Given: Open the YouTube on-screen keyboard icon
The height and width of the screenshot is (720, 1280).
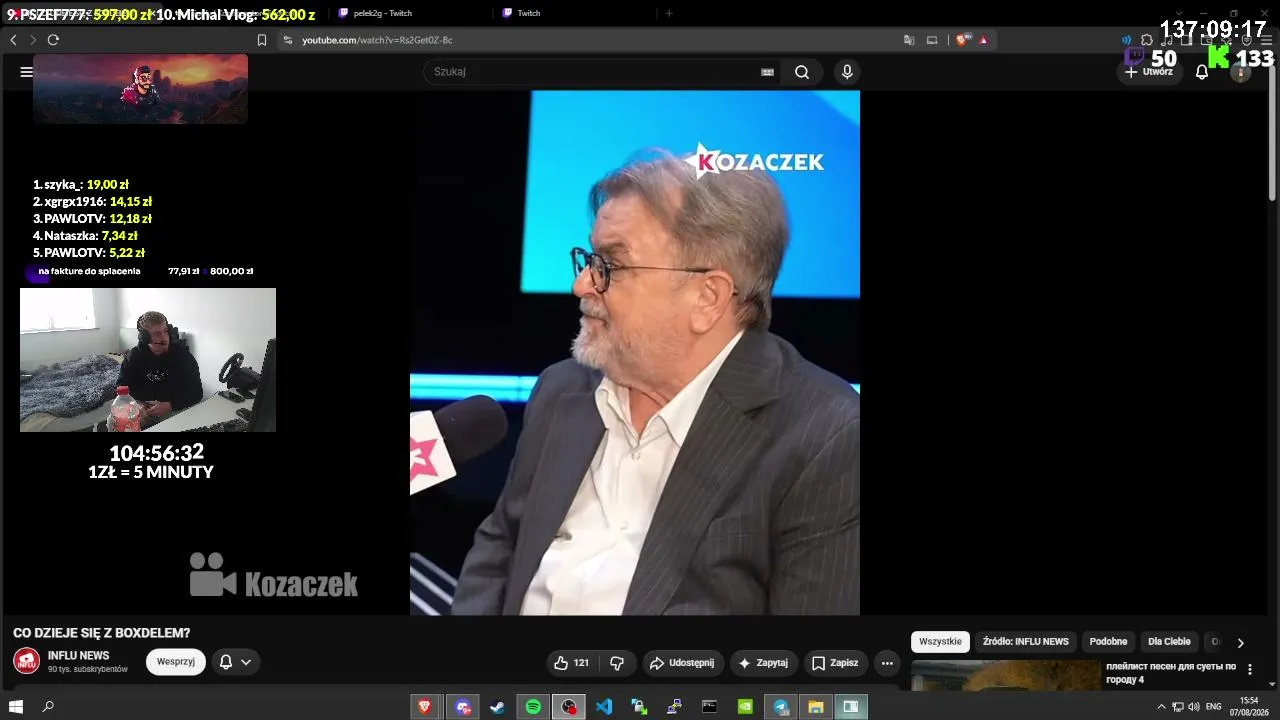Looking at the screenshot, I should (768, 72).
